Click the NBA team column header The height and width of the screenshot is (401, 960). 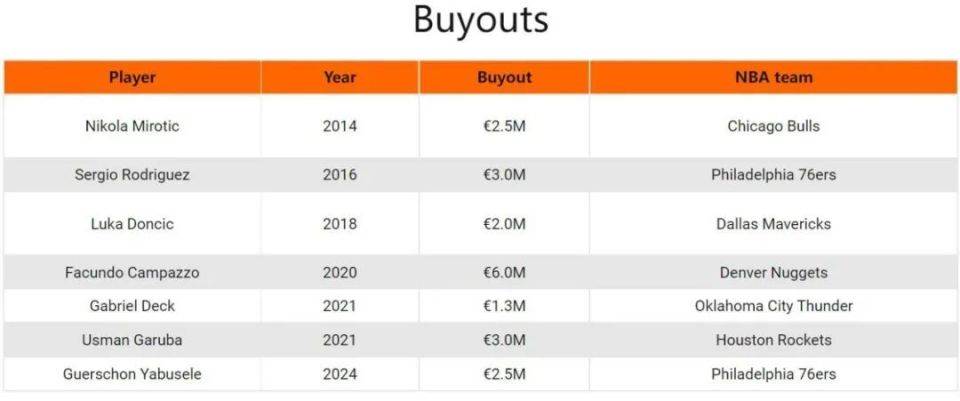pyautogui.click(x=773, y=77)
